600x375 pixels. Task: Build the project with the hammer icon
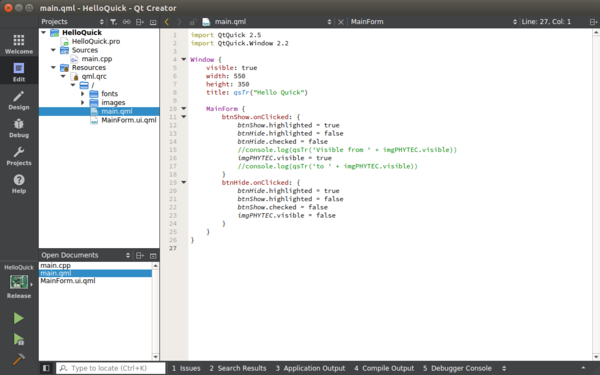[x=18, y=359]
